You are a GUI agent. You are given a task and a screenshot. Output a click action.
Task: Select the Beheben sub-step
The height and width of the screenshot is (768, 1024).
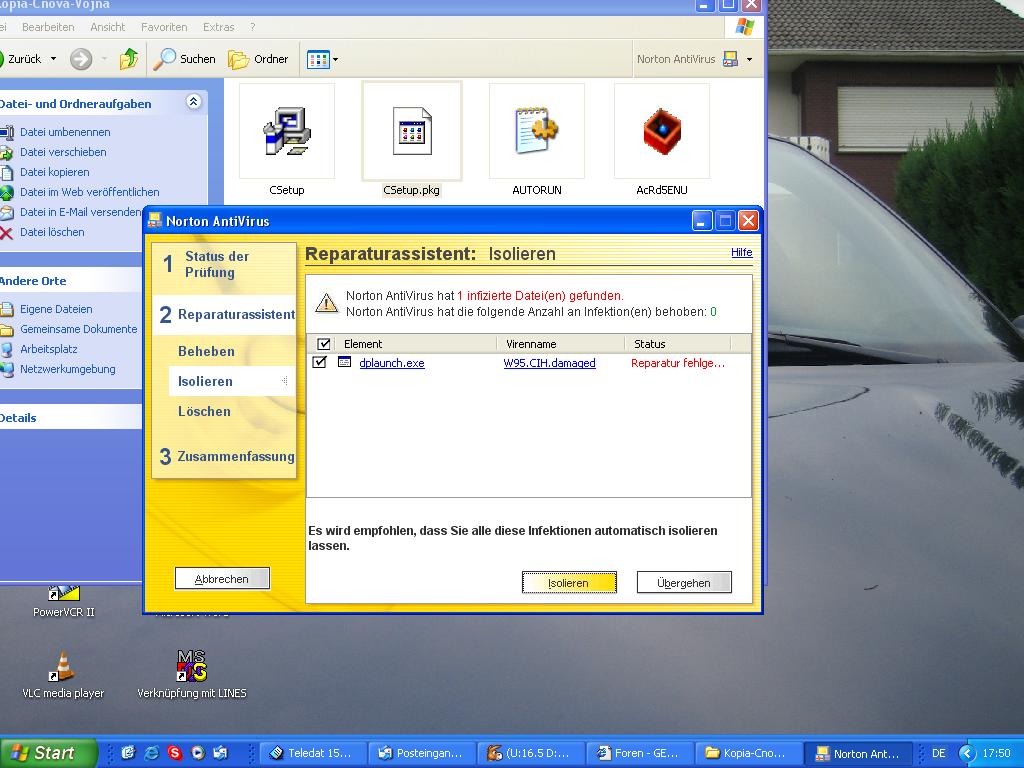point(206,351)
